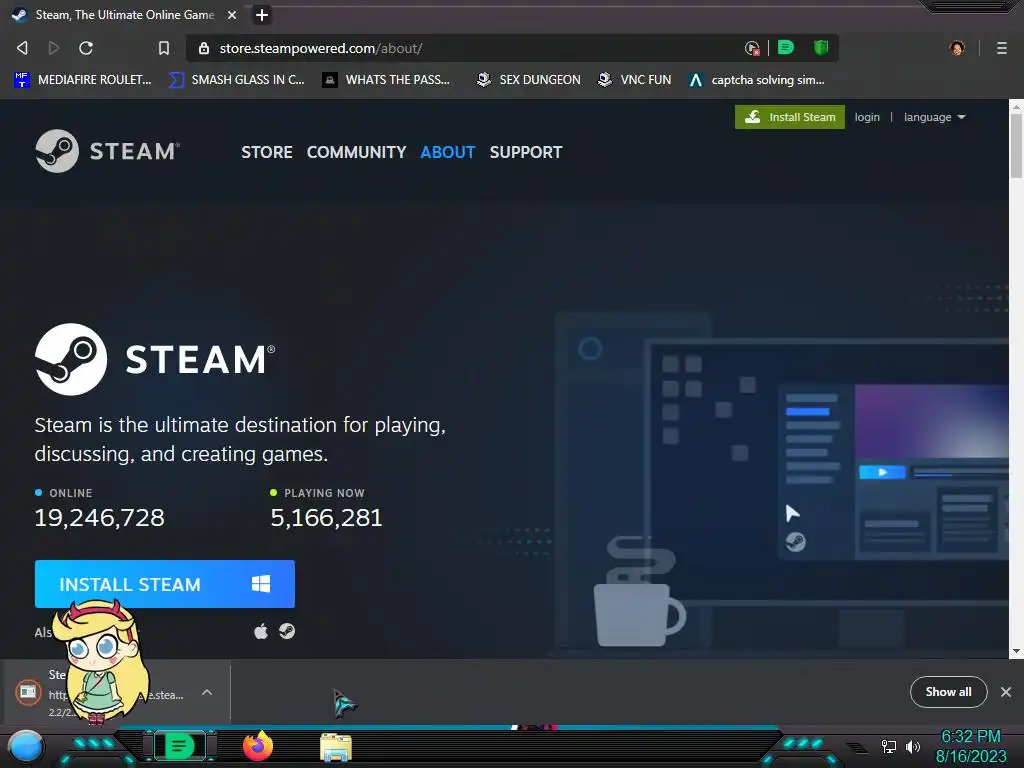The image size is (1024, 768).
Task: Click the browser forward arrow
Action: [x=54, y=48]
